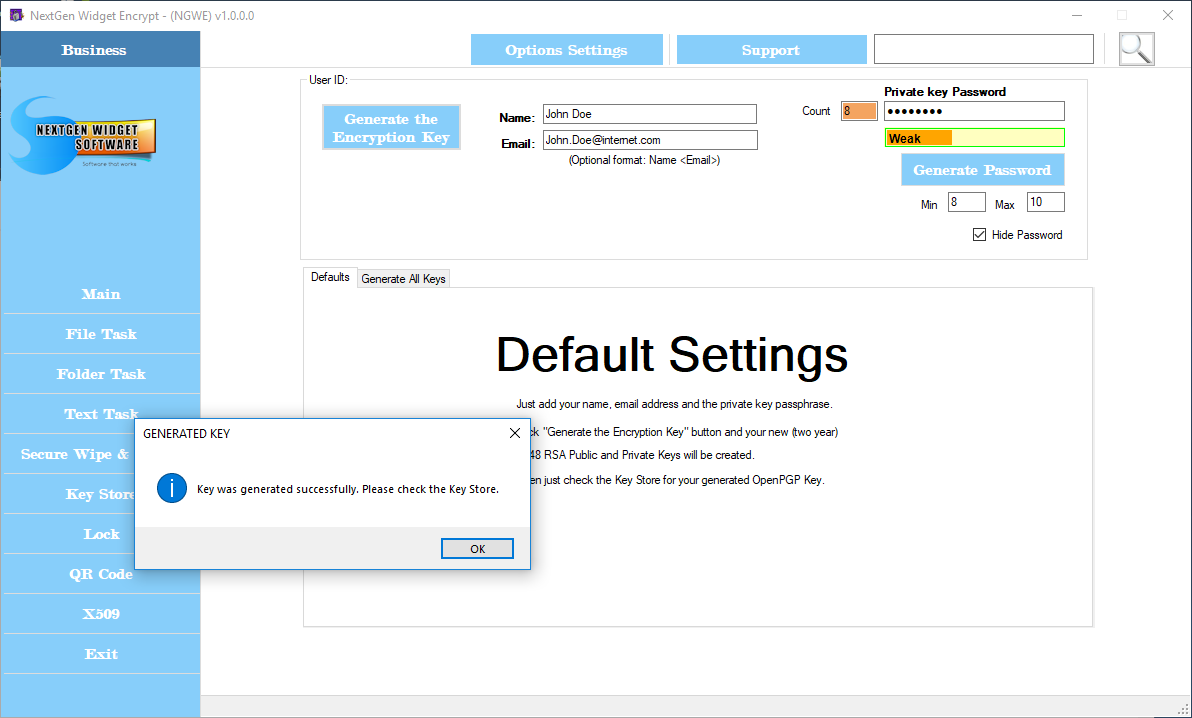Image resolution: width=1192 pixels, height=718 pixels.
Task: Click the app icon in the title bar
Action: (16, 15)
